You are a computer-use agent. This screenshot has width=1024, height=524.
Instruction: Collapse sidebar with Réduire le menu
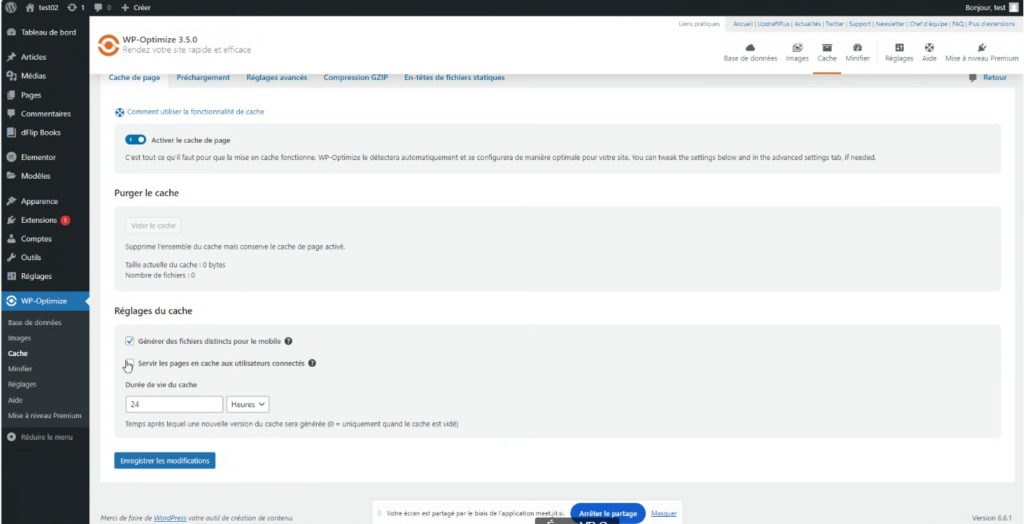click(42, 437)
